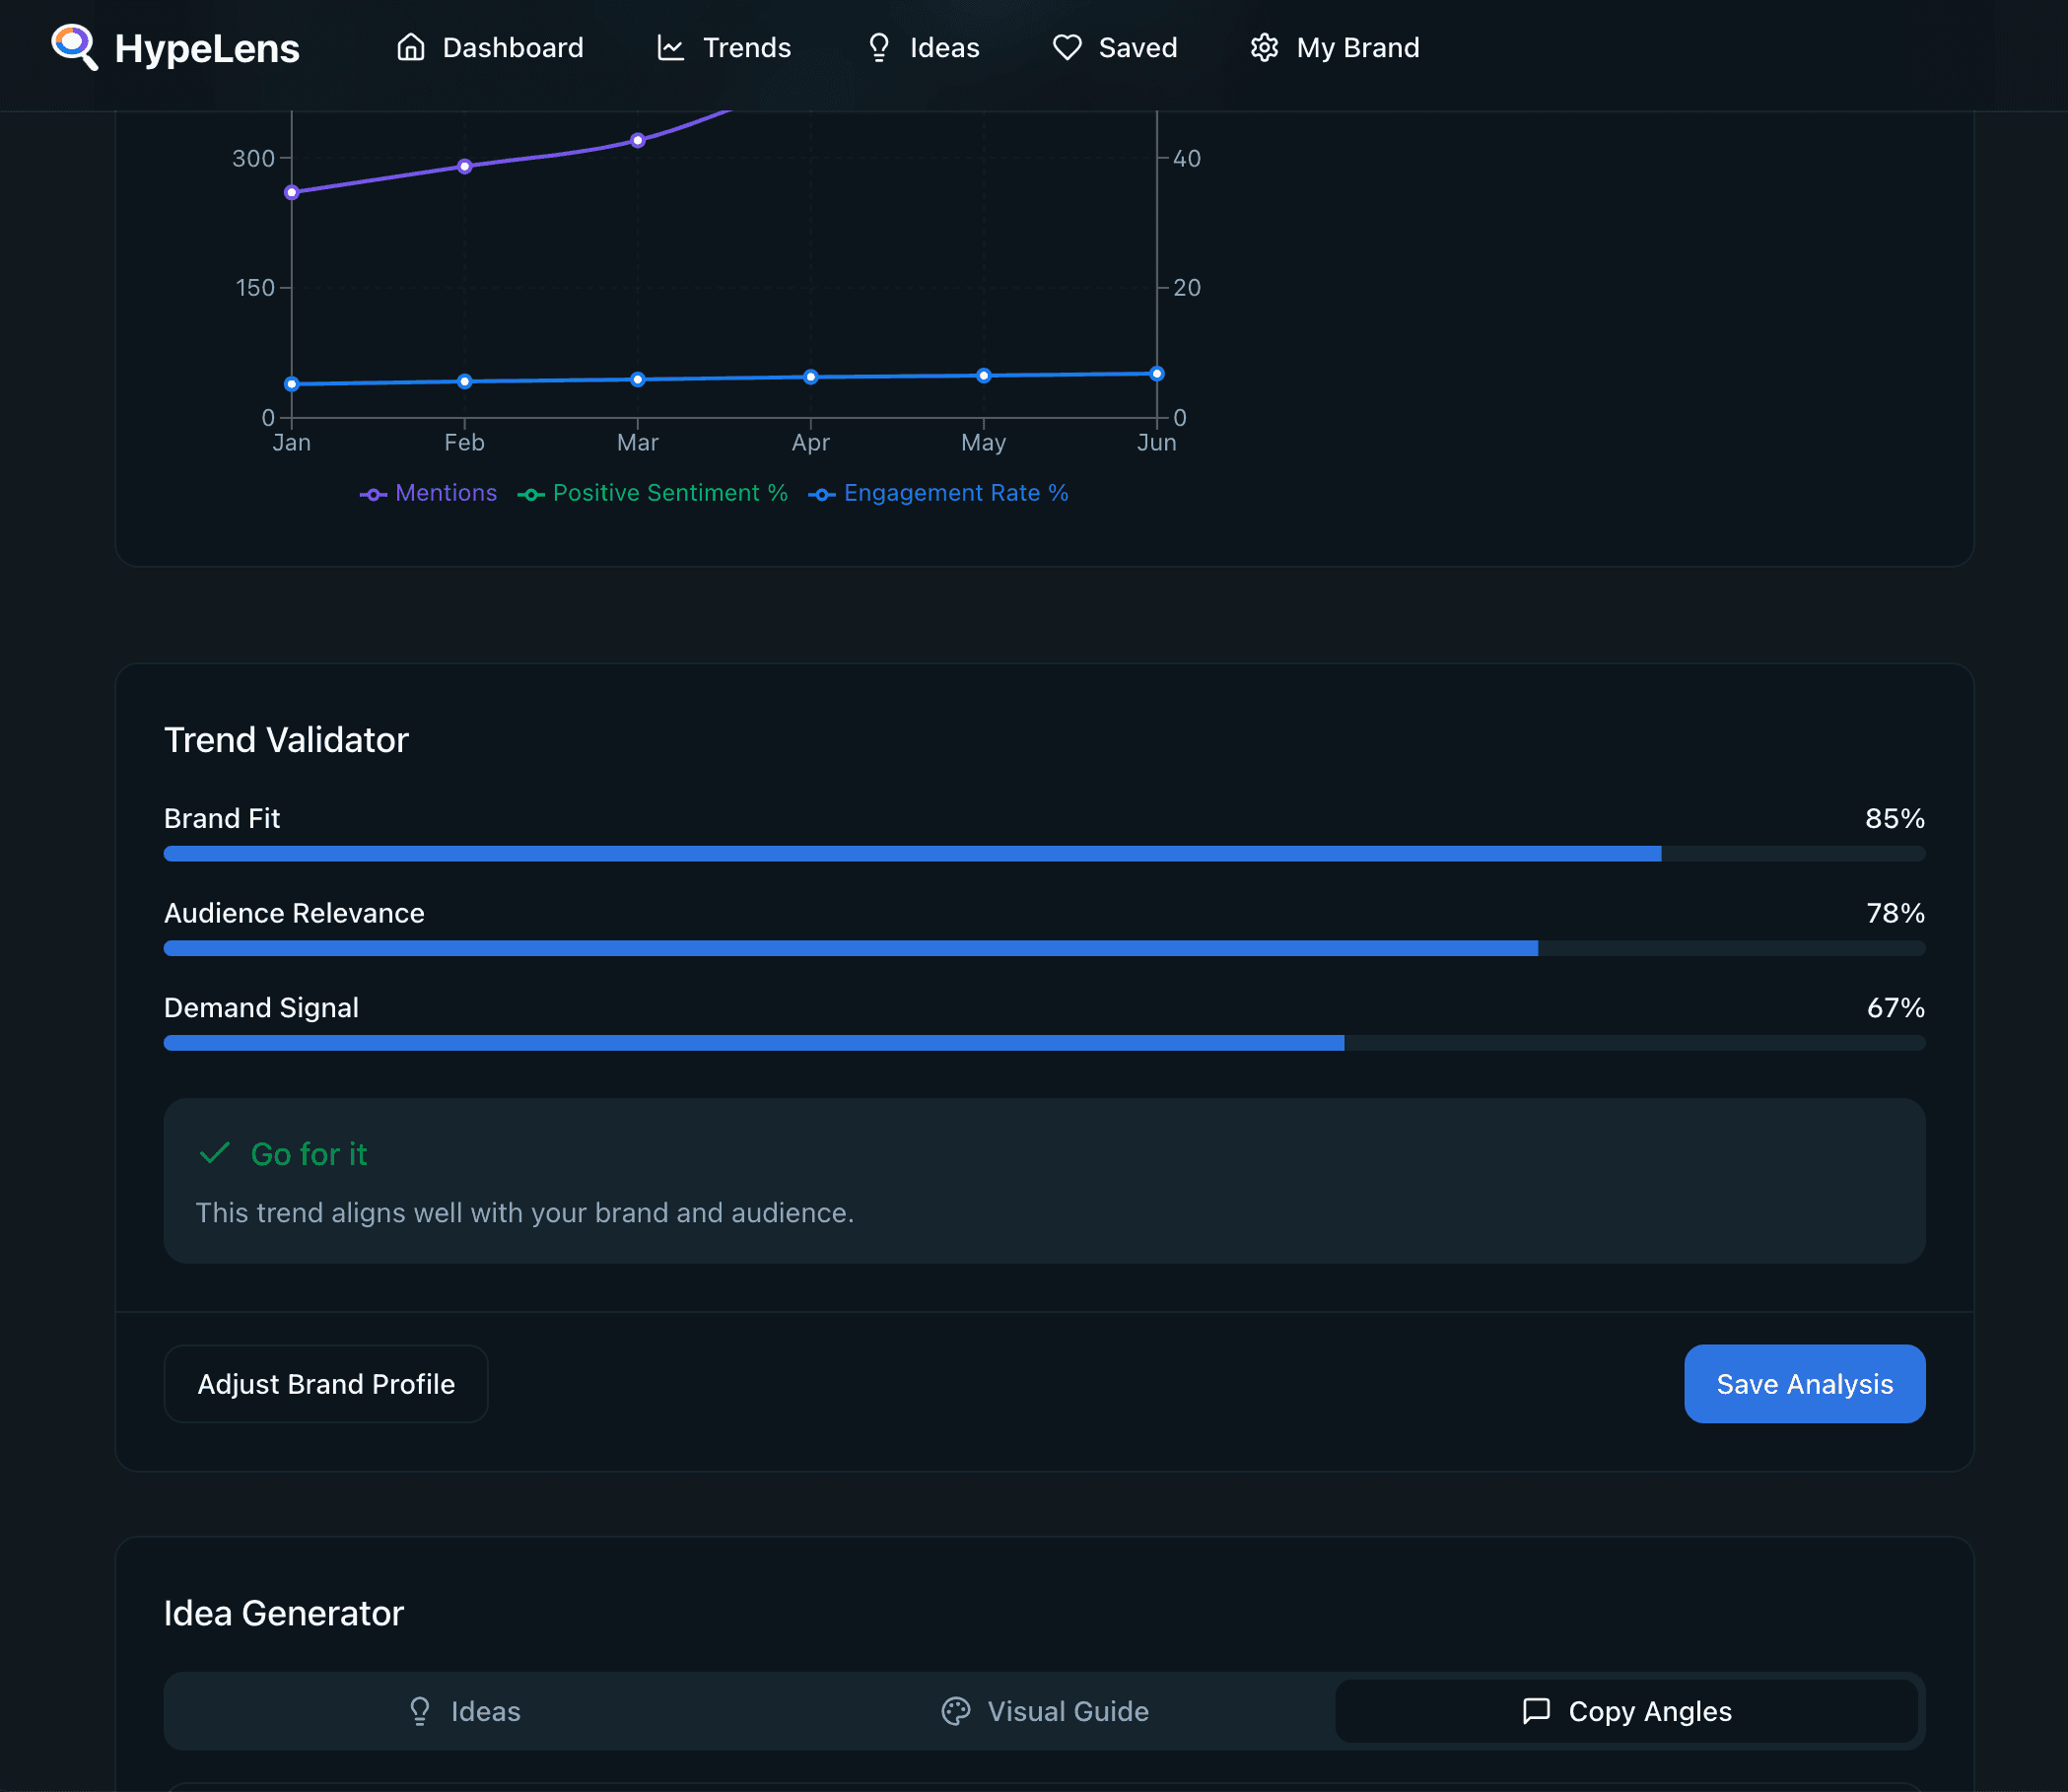Click the HypeLens magnifier logo icon
Image resolution: width=2068 pixels, height=1792 pixels.
[x=74, y=47]
